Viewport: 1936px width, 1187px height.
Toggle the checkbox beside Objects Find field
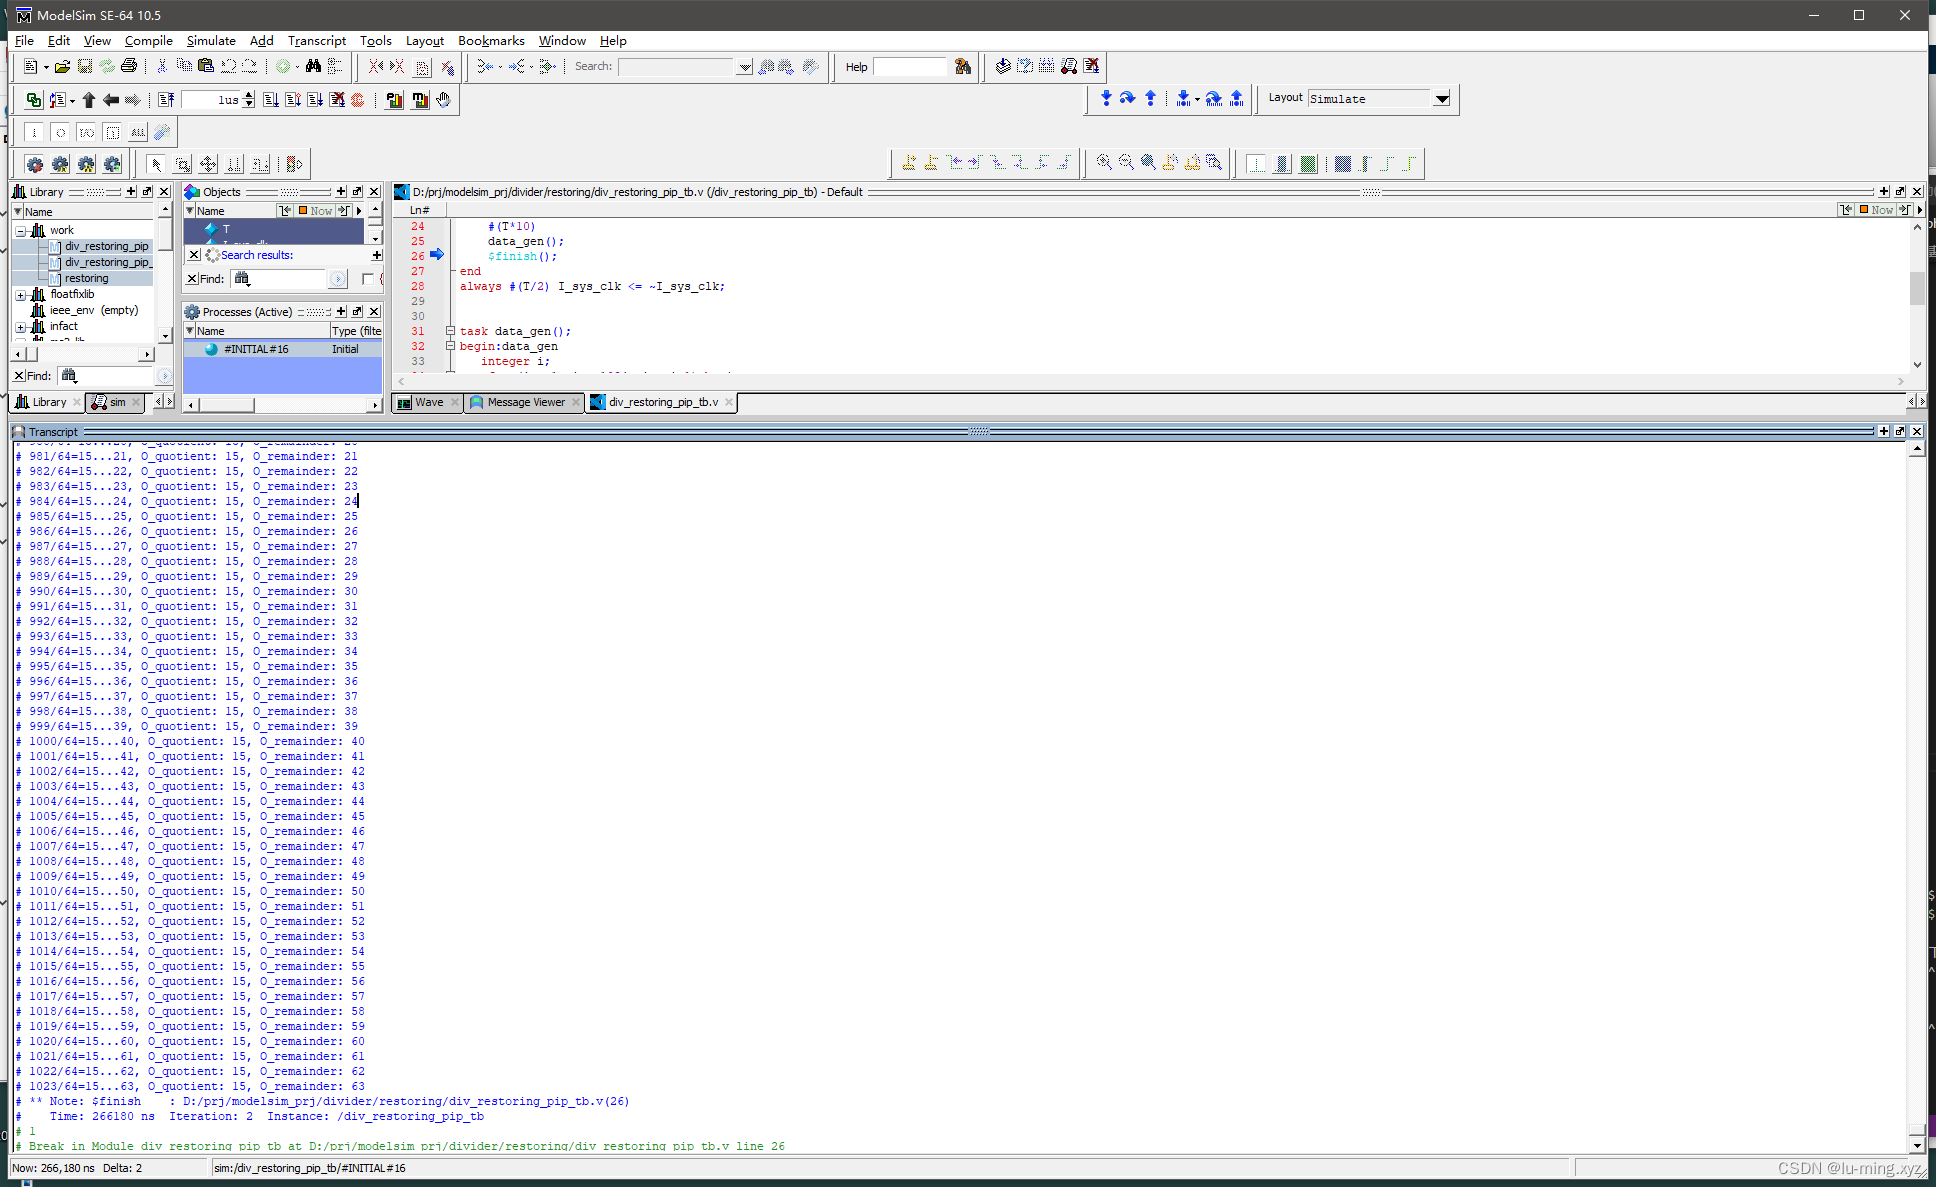(367, 279)
